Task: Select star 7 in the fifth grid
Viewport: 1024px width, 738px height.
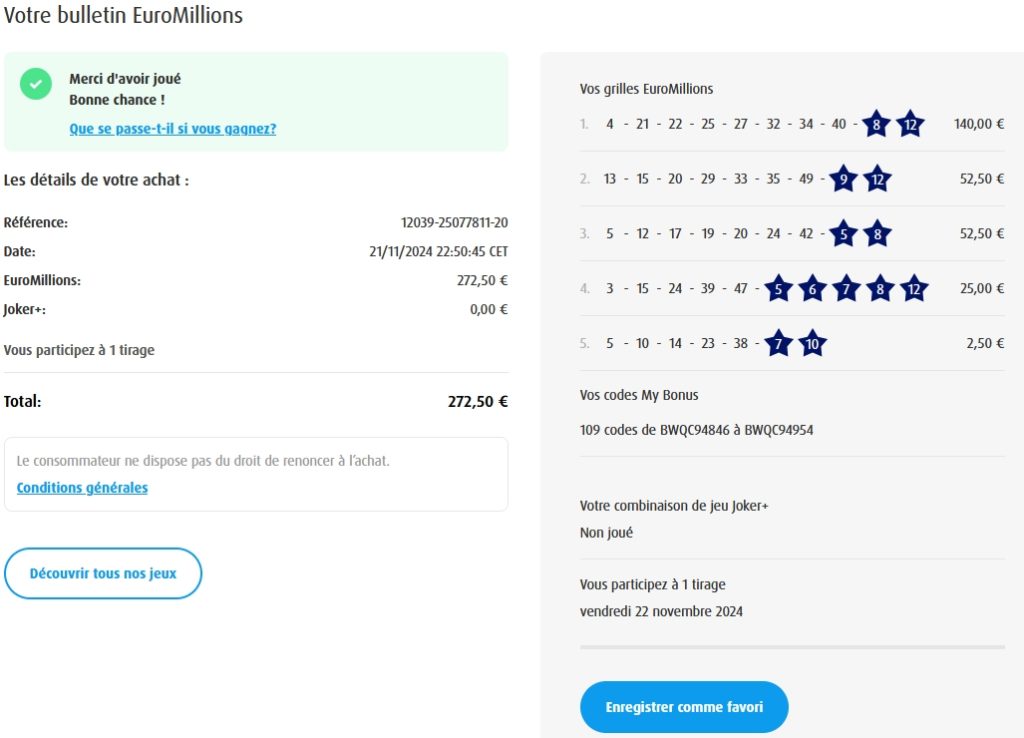Action: [778, 344]
